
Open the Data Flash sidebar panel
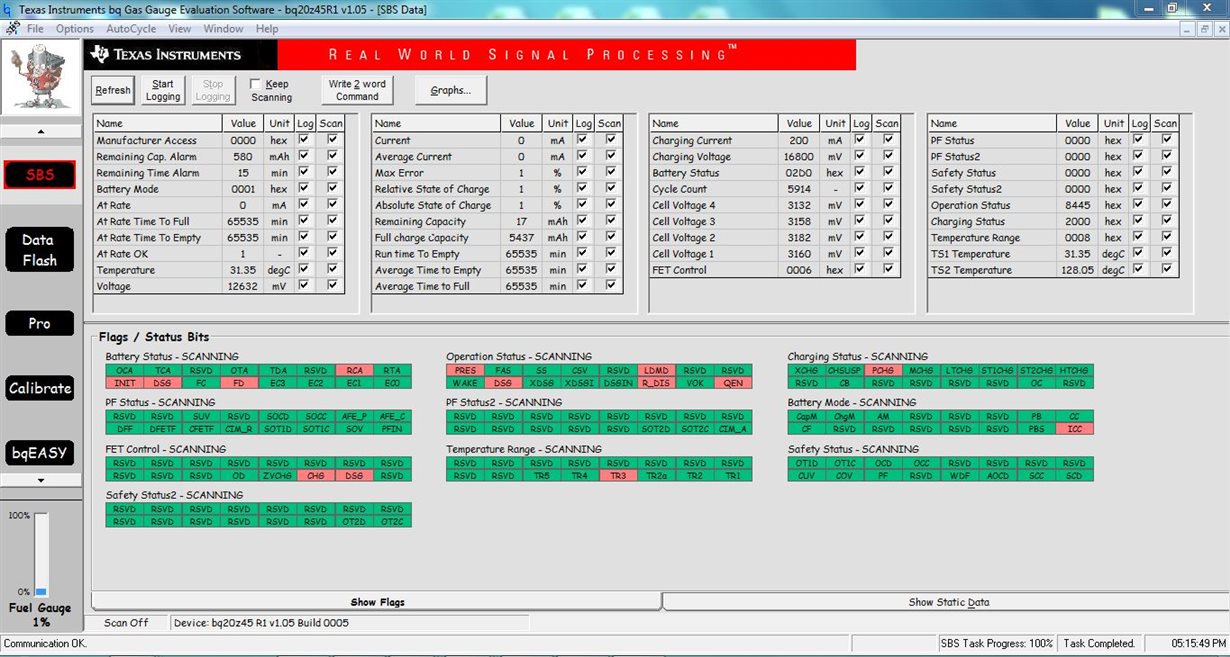point(40,250)
